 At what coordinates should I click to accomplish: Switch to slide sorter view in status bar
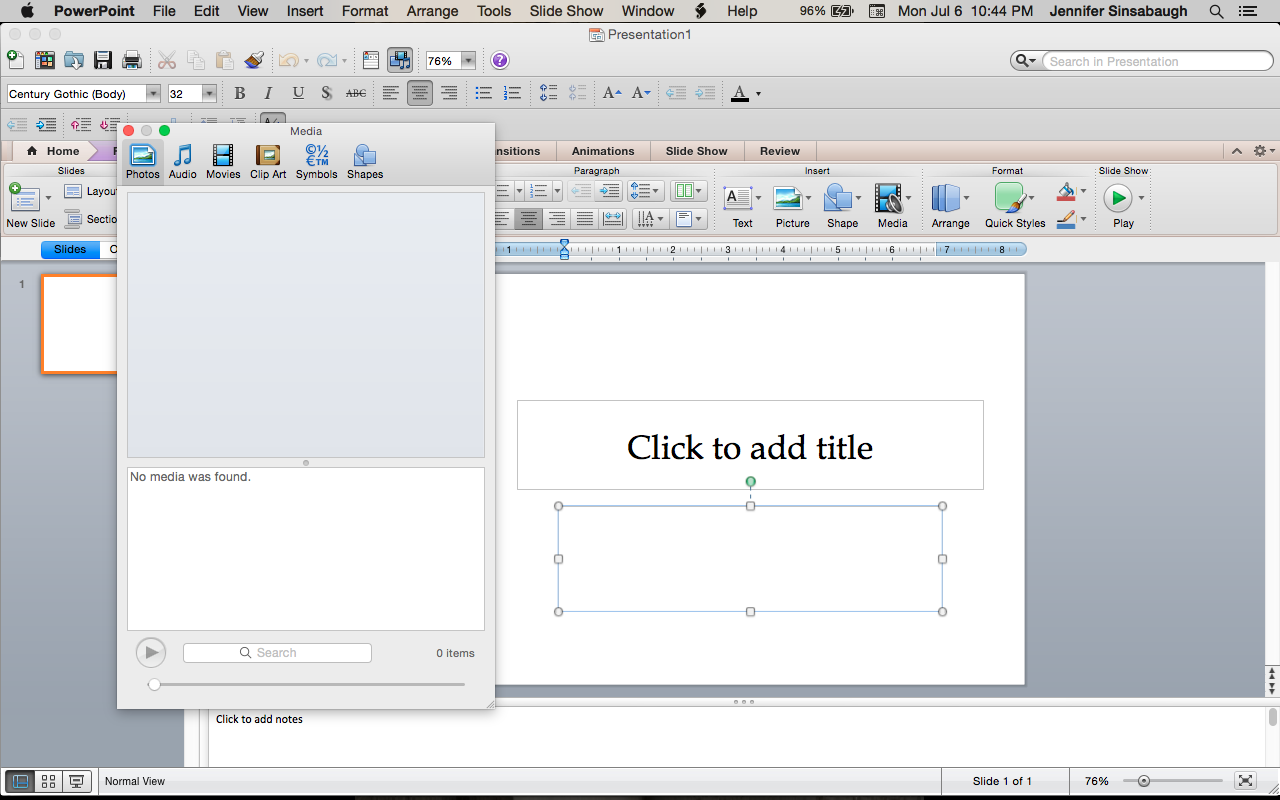point(48,781)
